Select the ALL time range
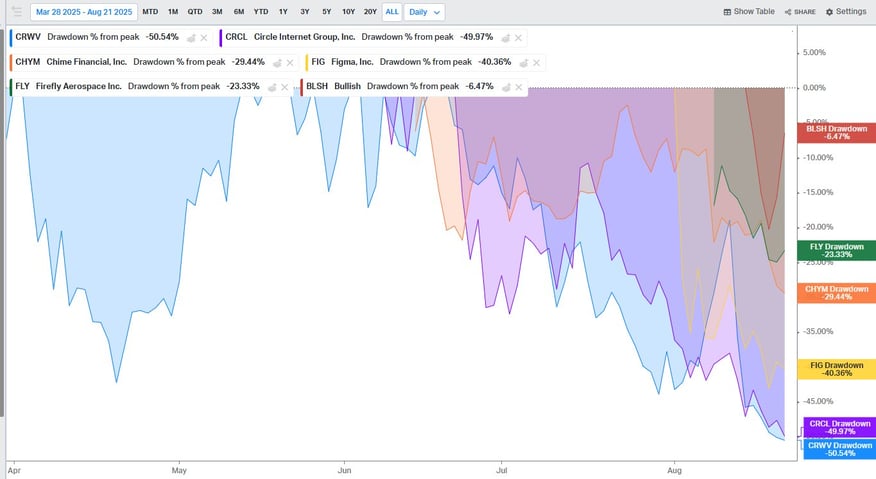 [x=392, y=12]
